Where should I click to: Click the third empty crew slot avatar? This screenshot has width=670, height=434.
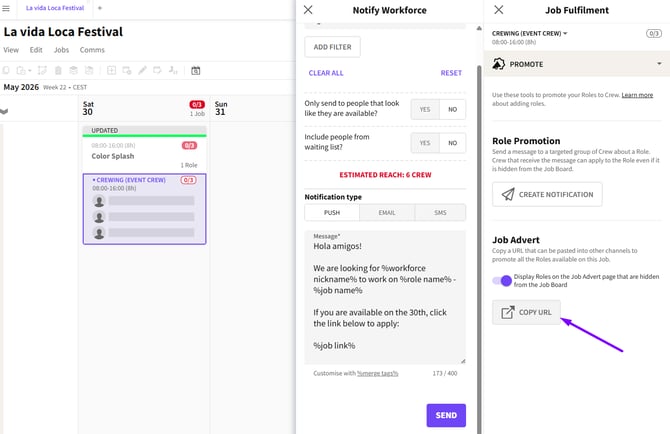[99, 233]
